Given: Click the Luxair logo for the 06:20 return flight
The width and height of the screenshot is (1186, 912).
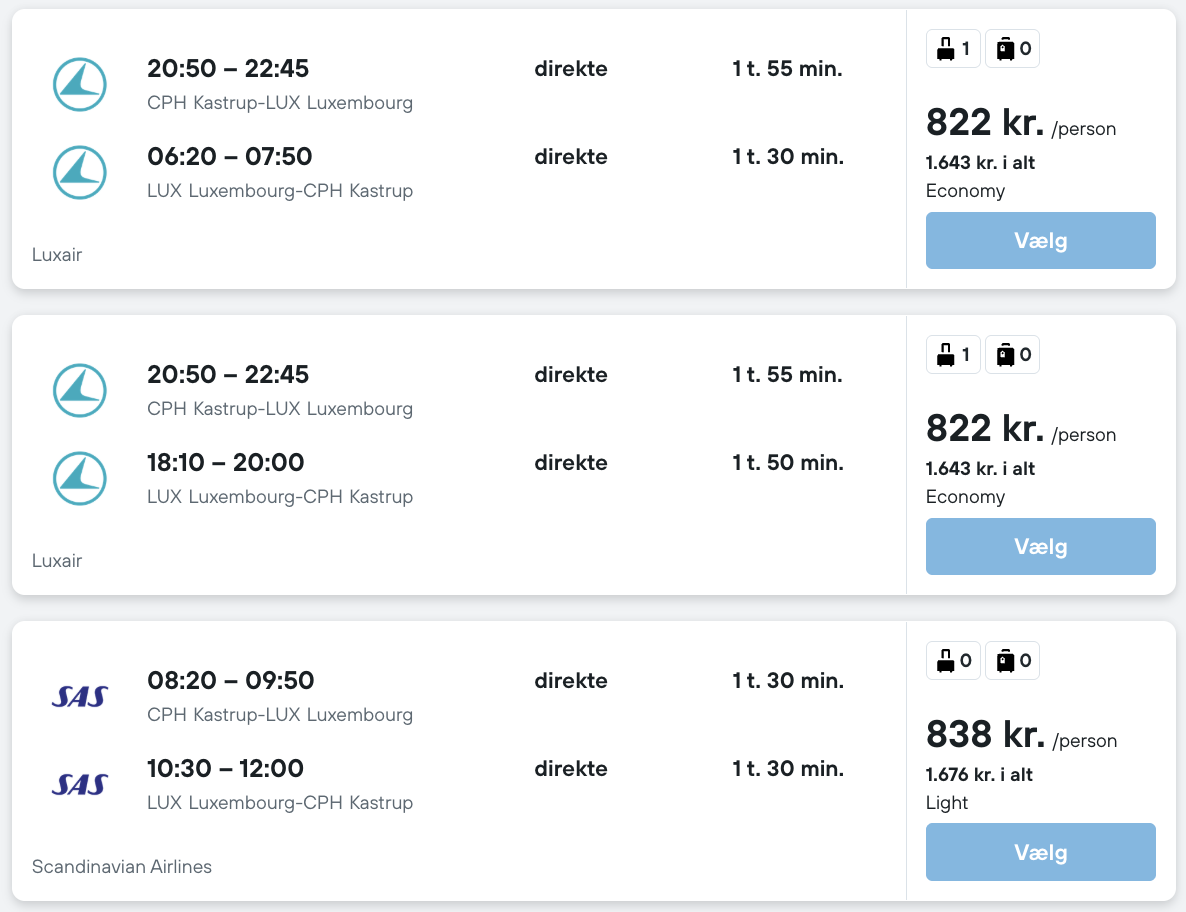Looking at the screenshot, I should click(79, 172).
